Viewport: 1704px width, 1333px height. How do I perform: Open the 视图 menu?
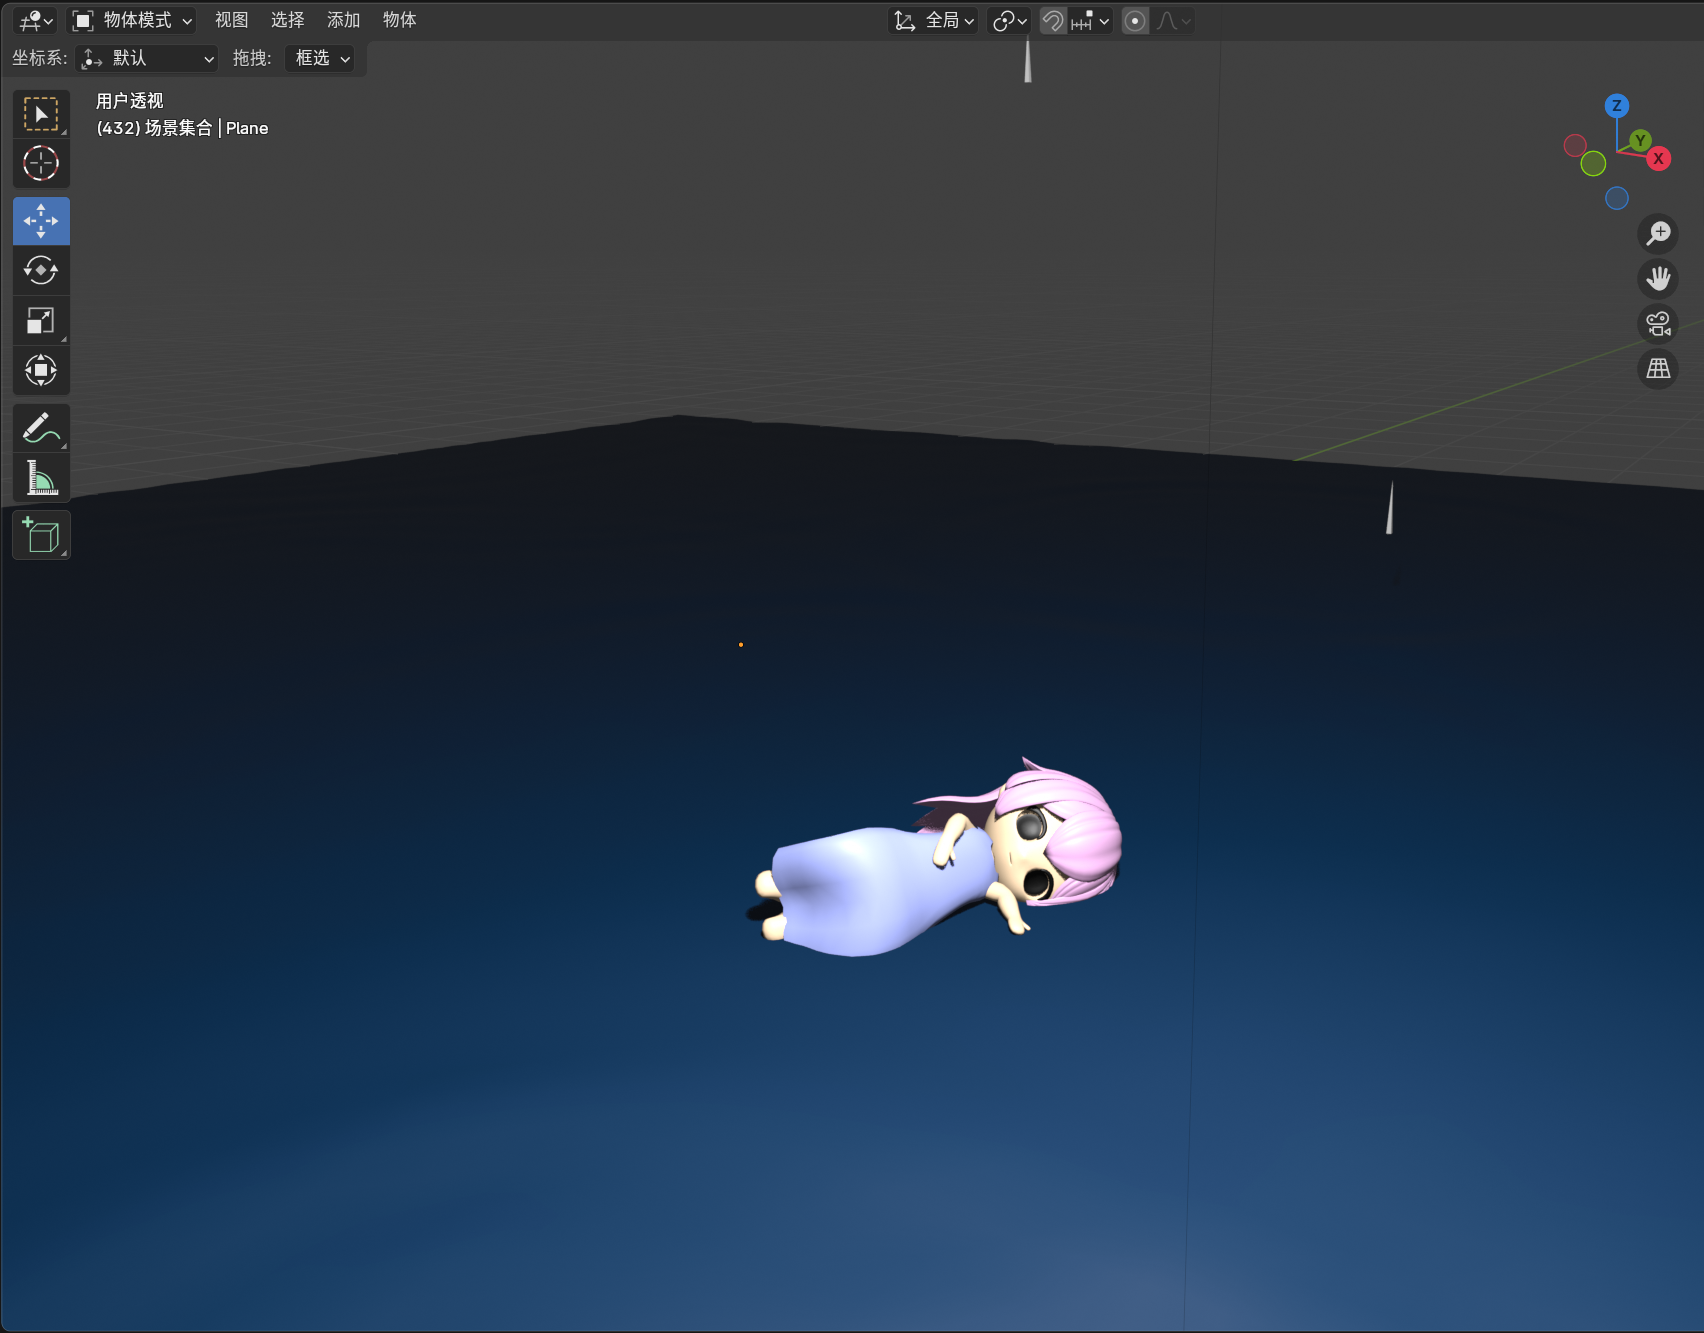tap(231, 21)
